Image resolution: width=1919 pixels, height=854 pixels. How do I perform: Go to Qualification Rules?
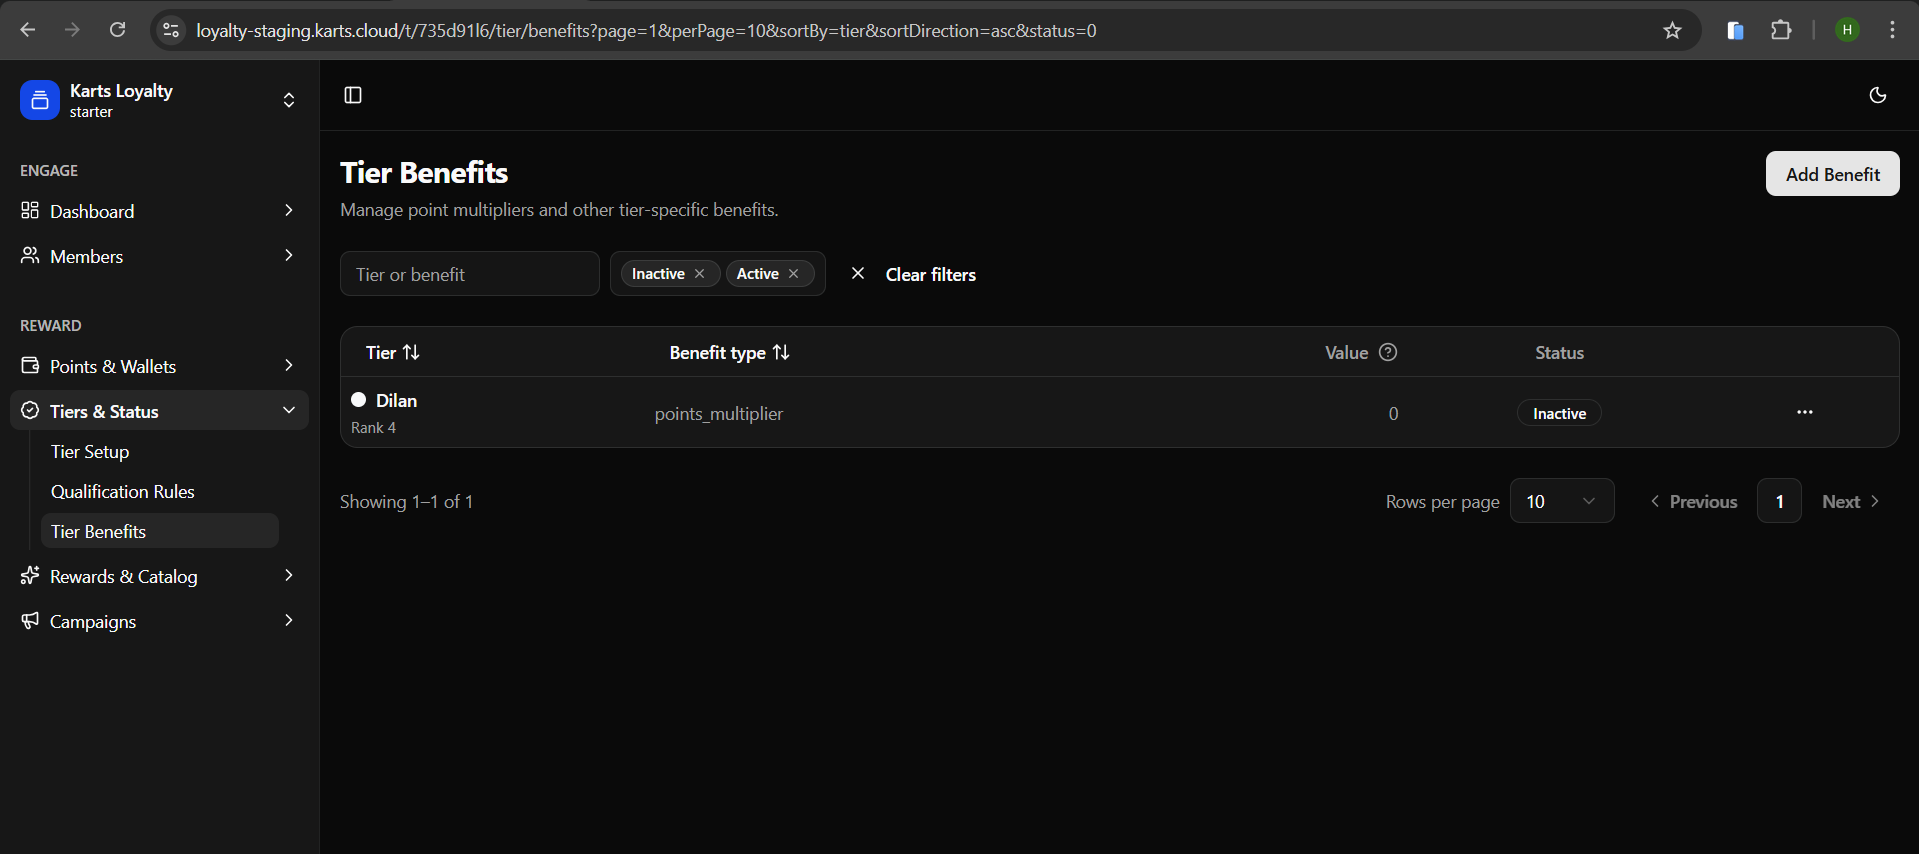[x=123, y=491]
